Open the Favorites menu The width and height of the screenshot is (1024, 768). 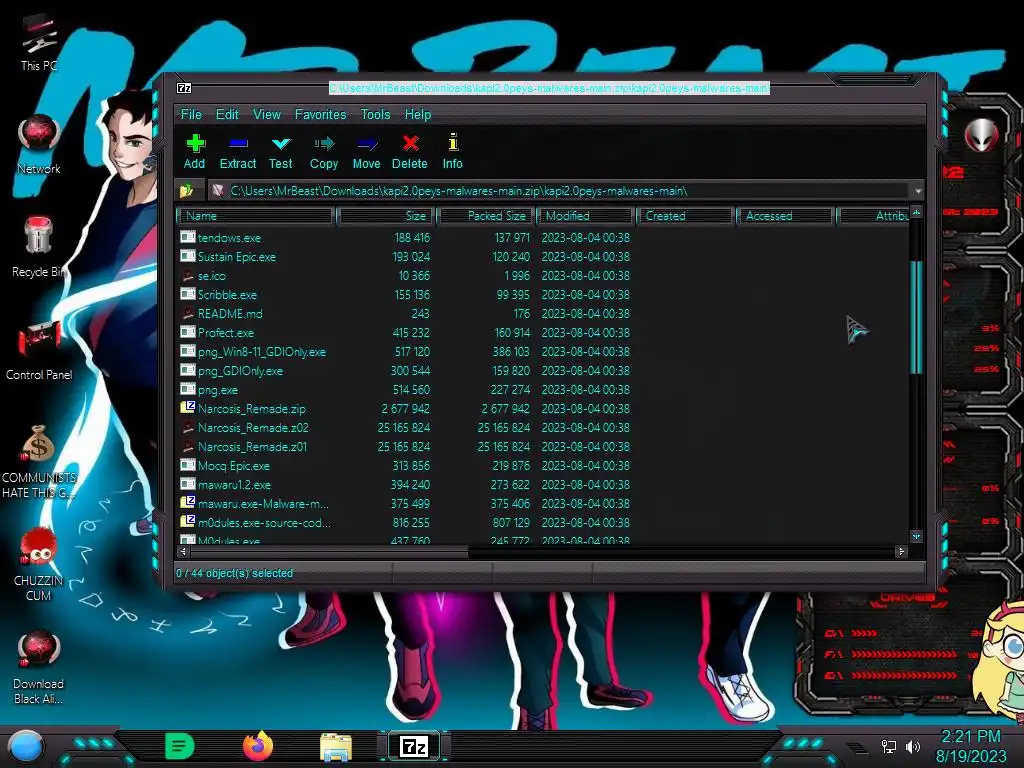click(321, 114)
